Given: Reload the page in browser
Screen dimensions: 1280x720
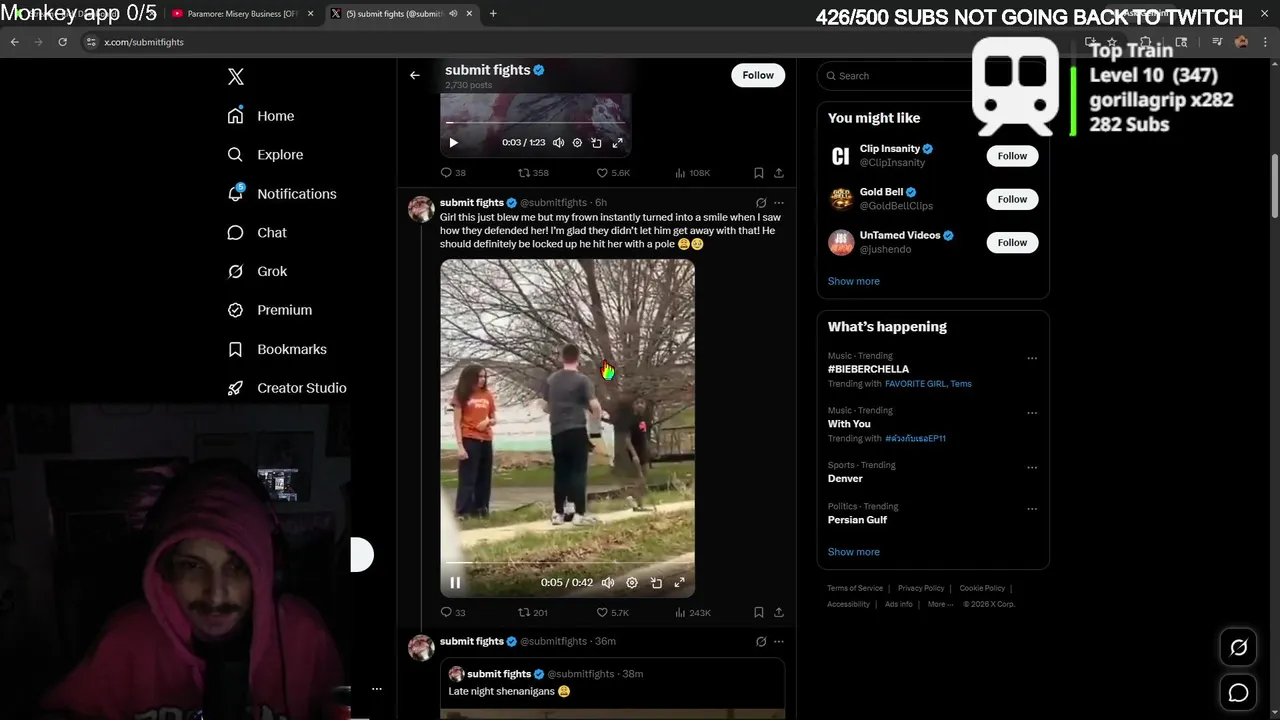Looking at the screenshot, I should click(62, 42).
